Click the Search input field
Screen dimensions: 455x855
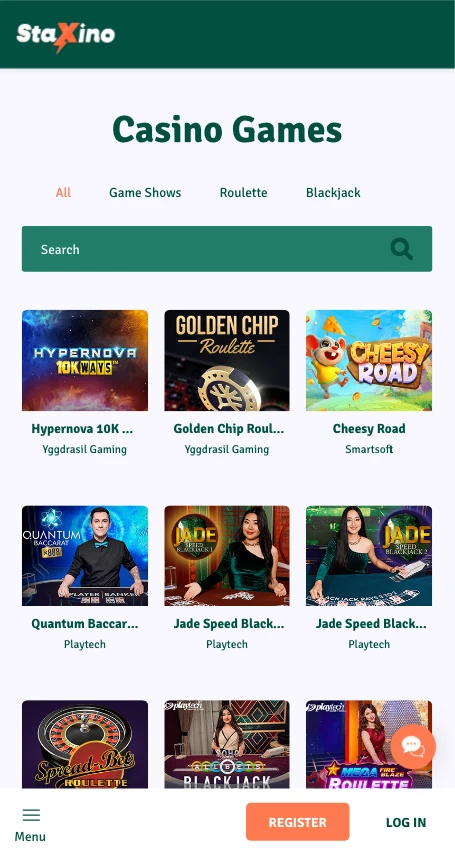(227, 249)
